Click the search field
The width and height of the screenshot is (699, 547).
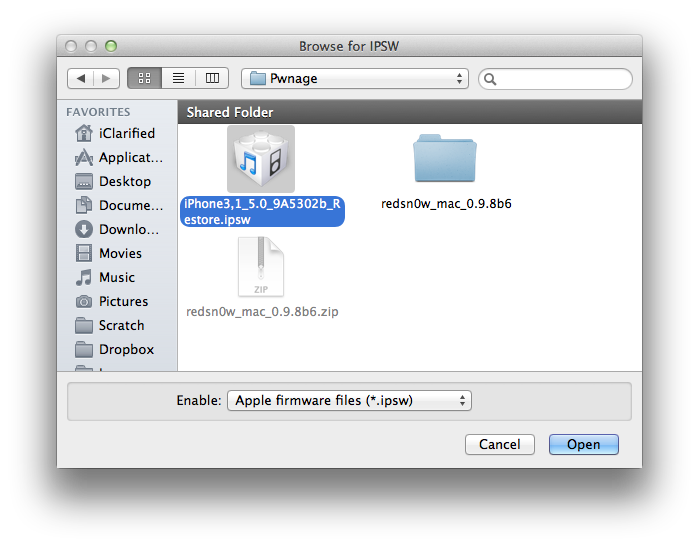(x=555, y=79)
